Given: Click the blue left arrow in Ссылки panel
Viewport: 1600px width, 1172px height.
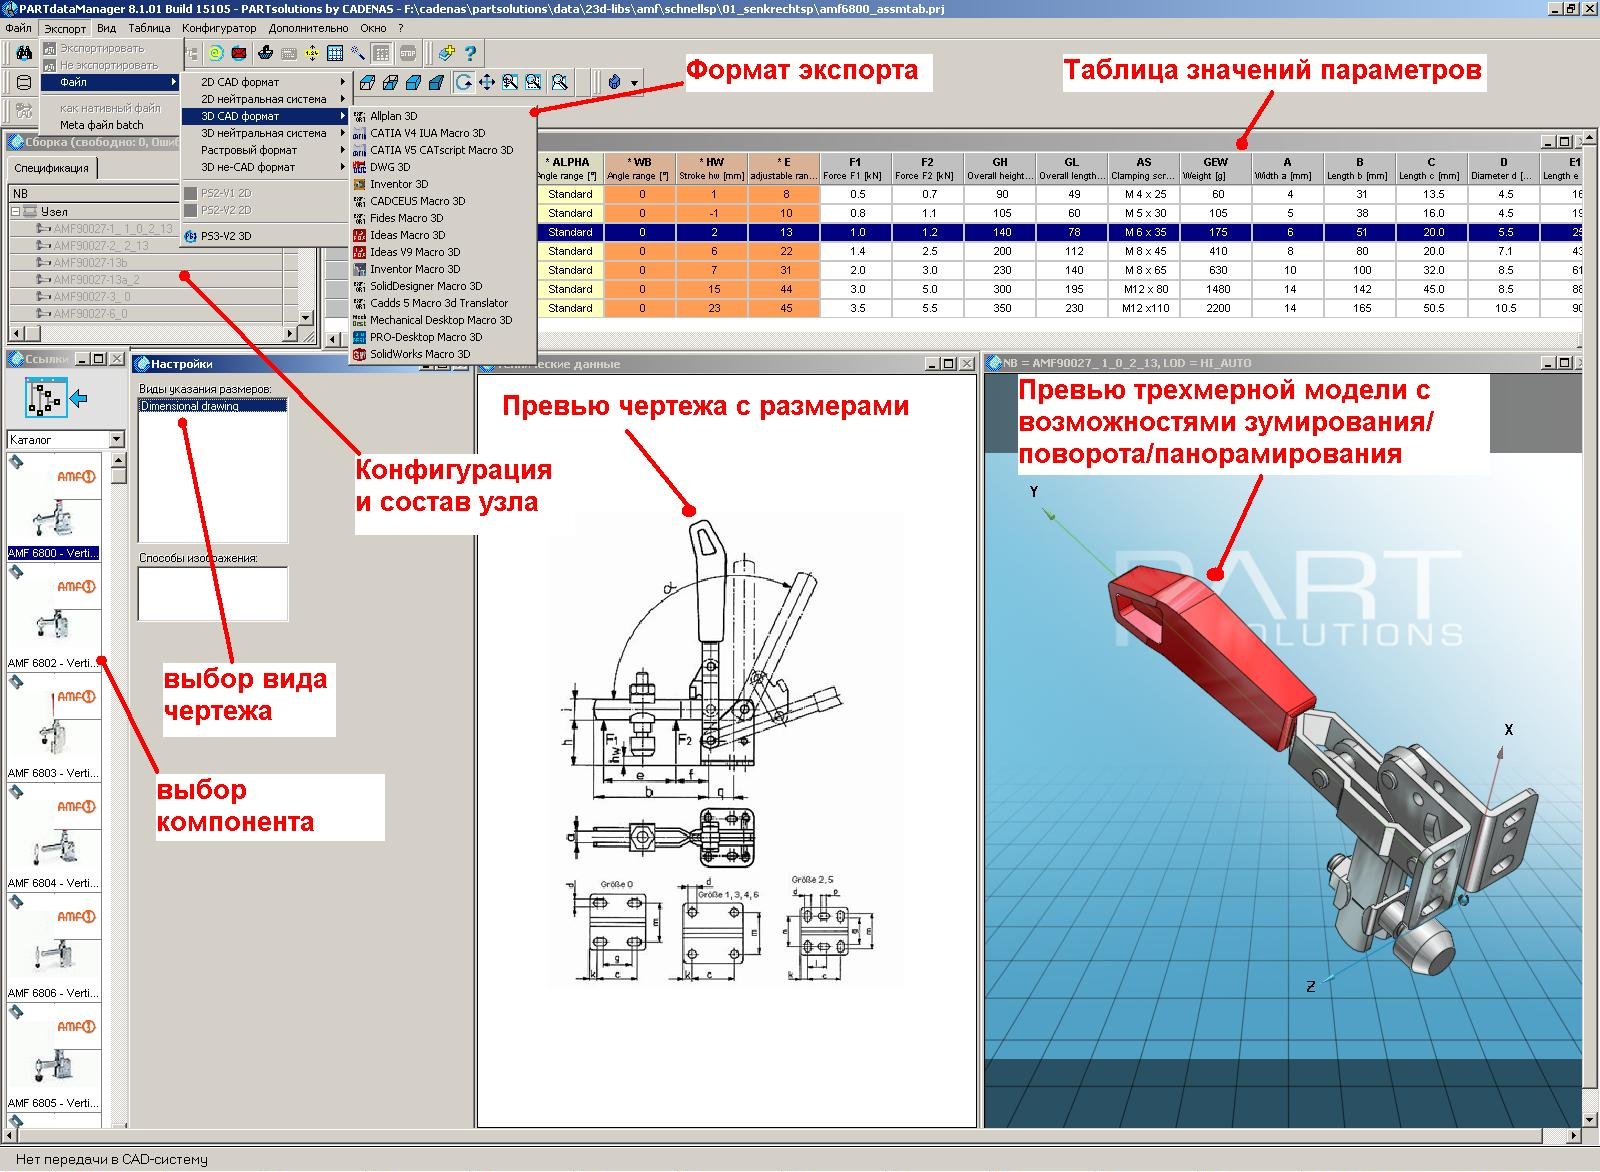Looking at the screenshot, I should tap(78, 399).
